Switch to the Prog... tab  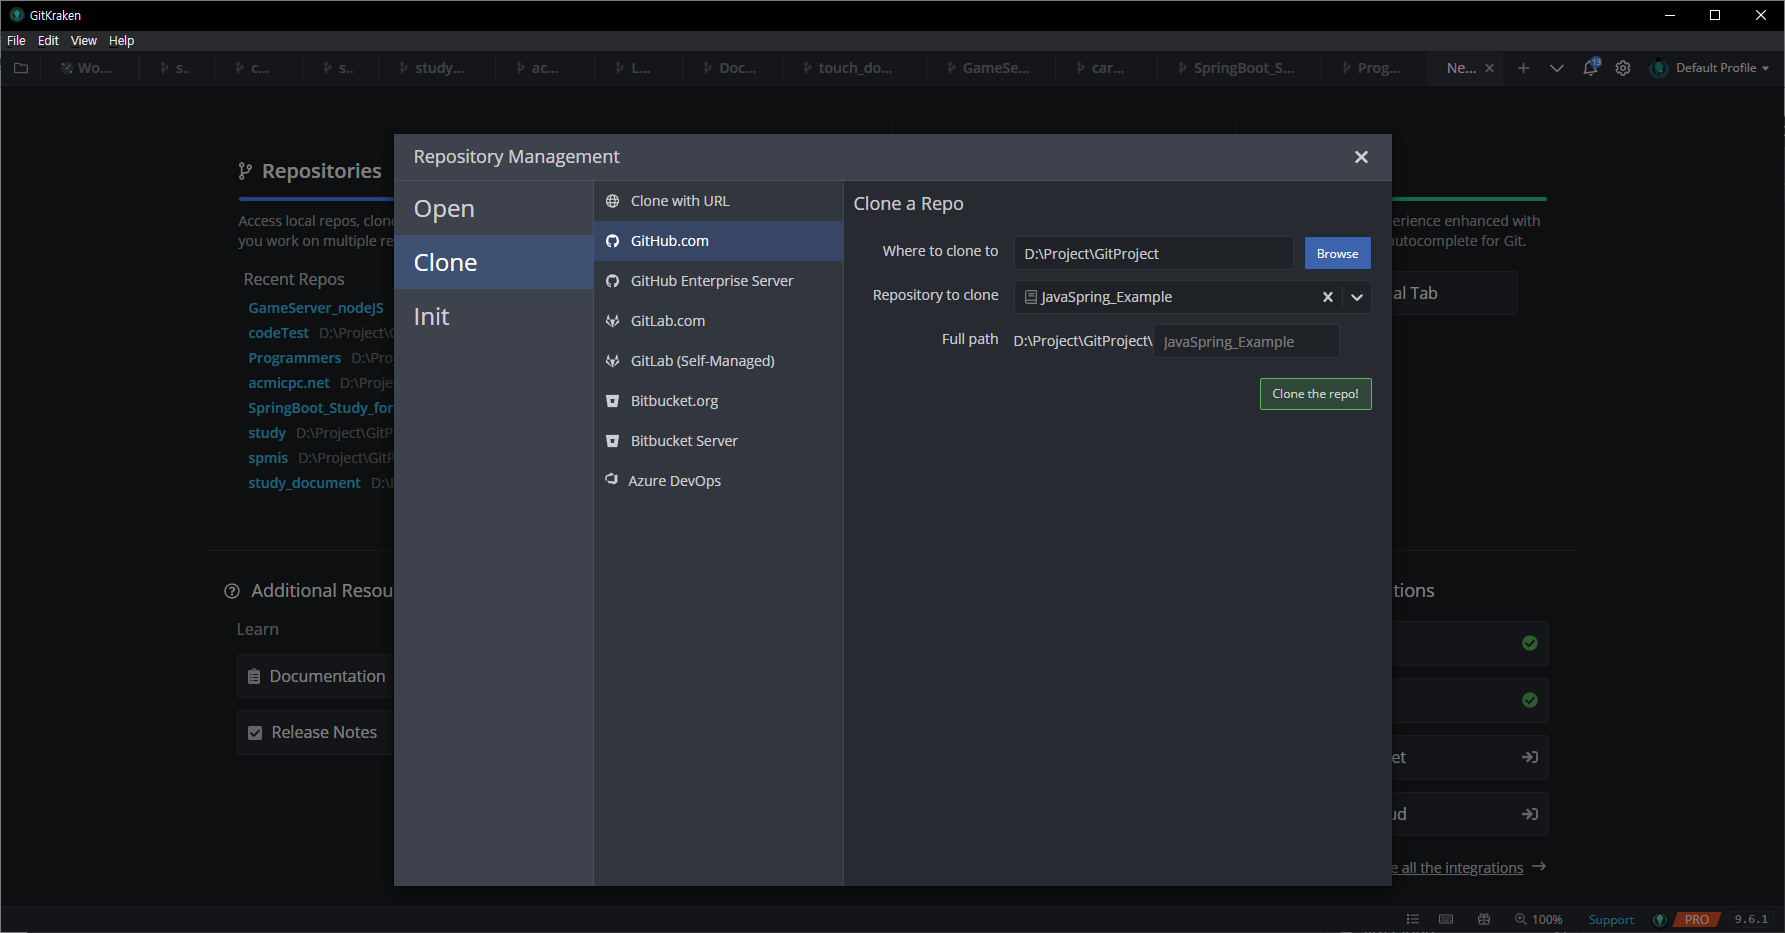point(1372,68)
